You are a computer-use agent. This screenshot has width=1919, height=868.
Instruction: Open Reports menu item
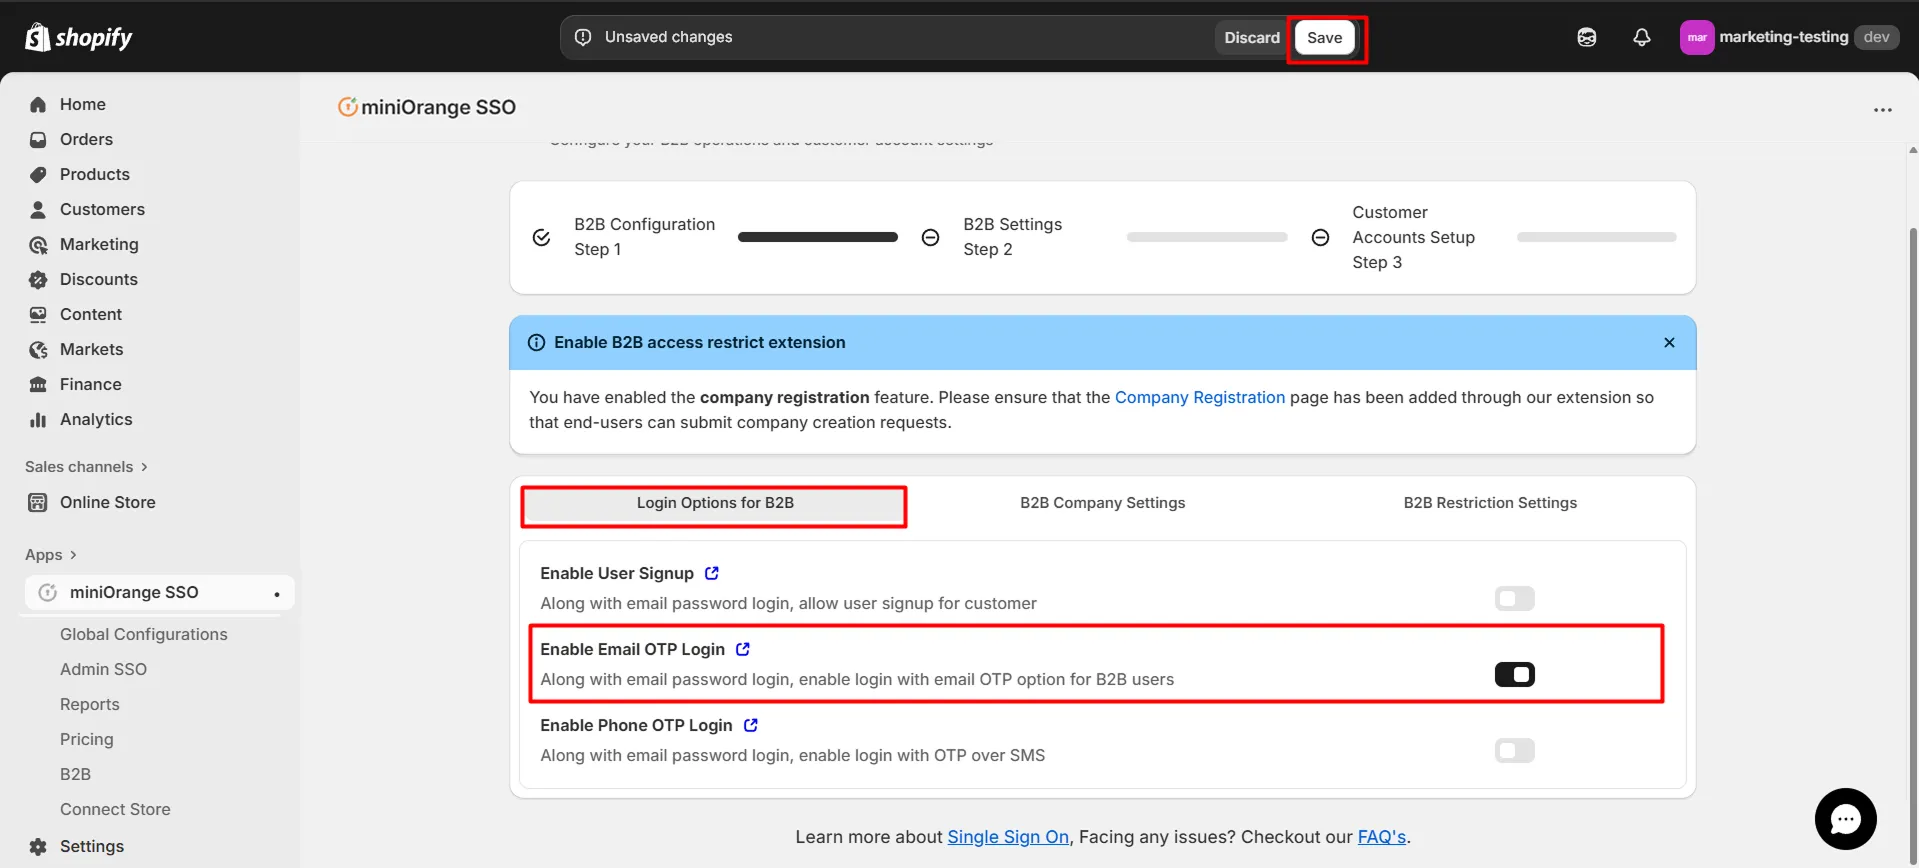89,705
